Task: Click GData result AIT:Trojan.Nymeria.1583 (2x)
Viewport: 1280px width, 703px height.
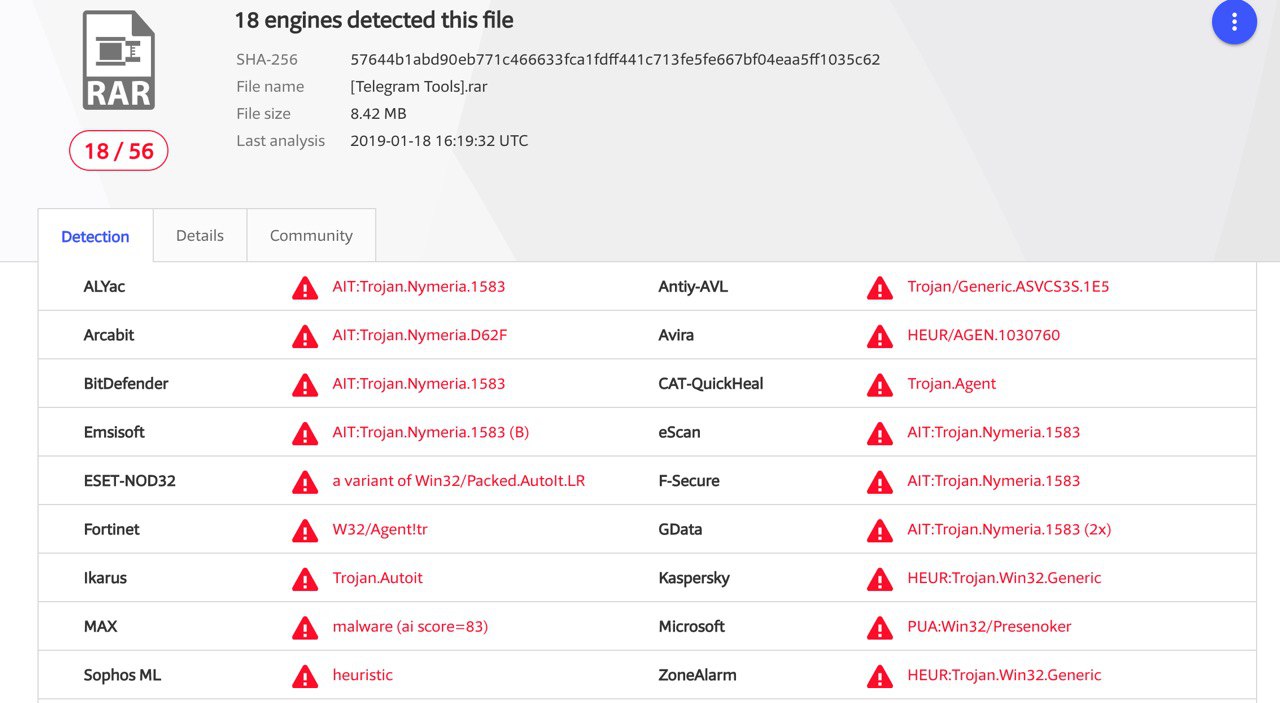Action: (x=1009, y=529)
